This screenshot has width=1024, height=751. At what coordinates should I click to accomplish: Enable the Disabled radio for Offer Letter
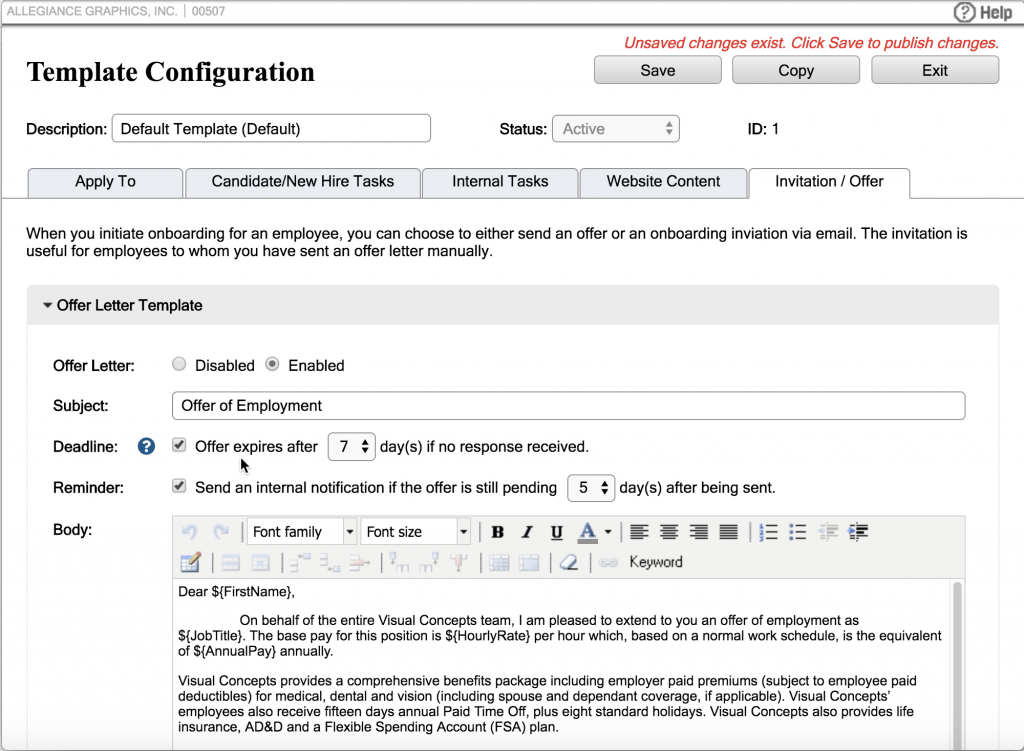(178, 364)
